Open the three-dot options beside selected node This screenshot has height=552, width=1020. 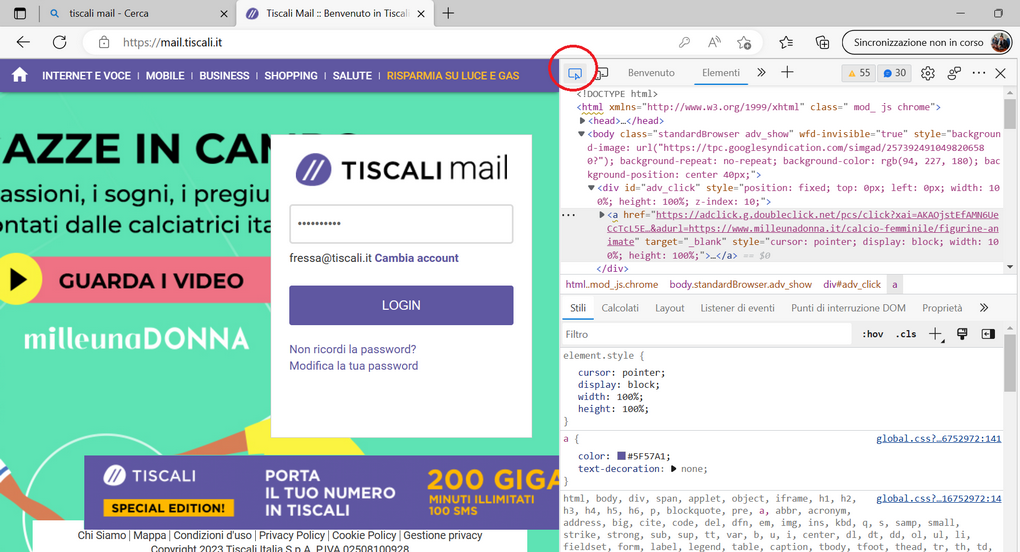(x=569, y=215)
